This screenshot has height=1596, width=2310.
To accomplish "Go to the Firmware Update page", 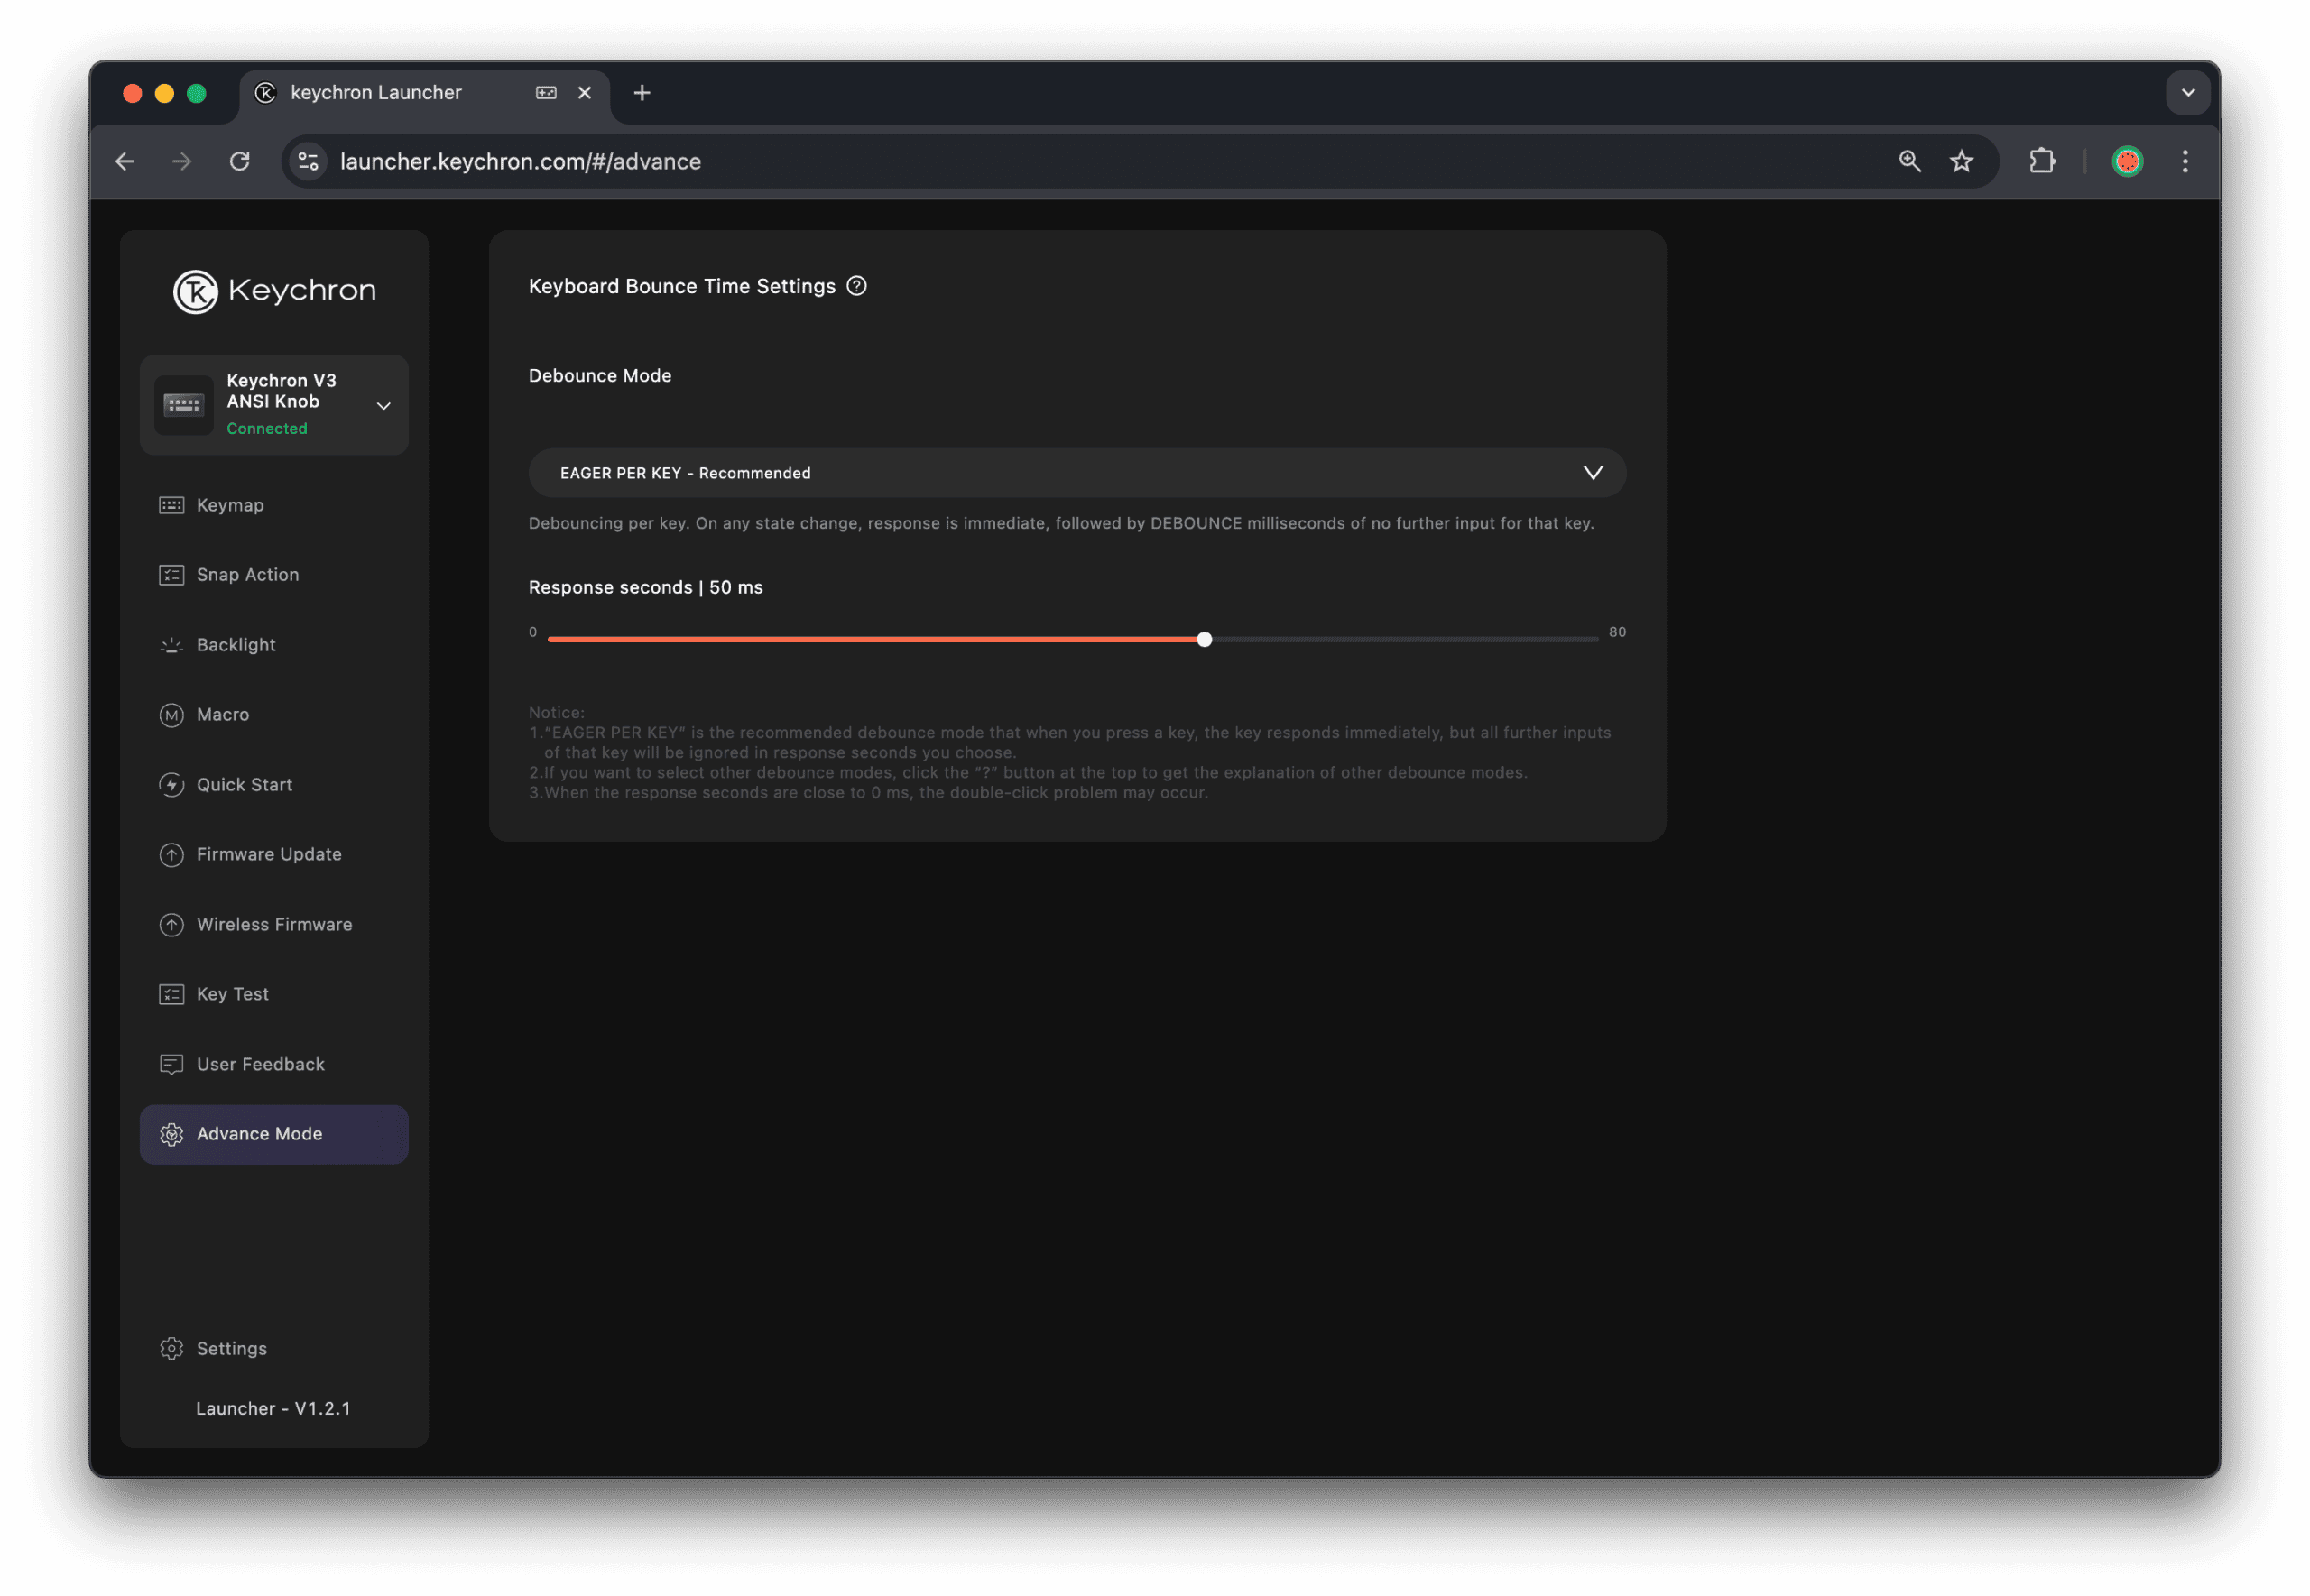I will [268, 855].
